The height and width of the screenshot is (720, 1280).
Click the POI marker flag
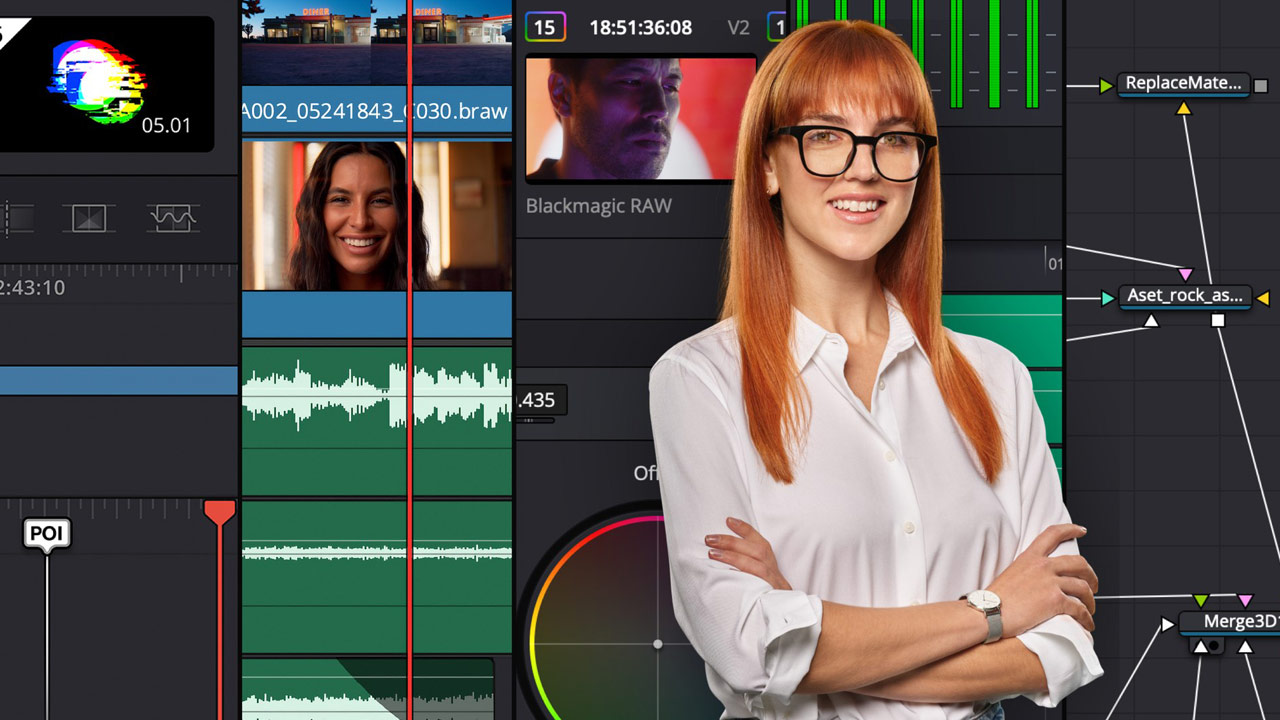(x=48, y=533)
